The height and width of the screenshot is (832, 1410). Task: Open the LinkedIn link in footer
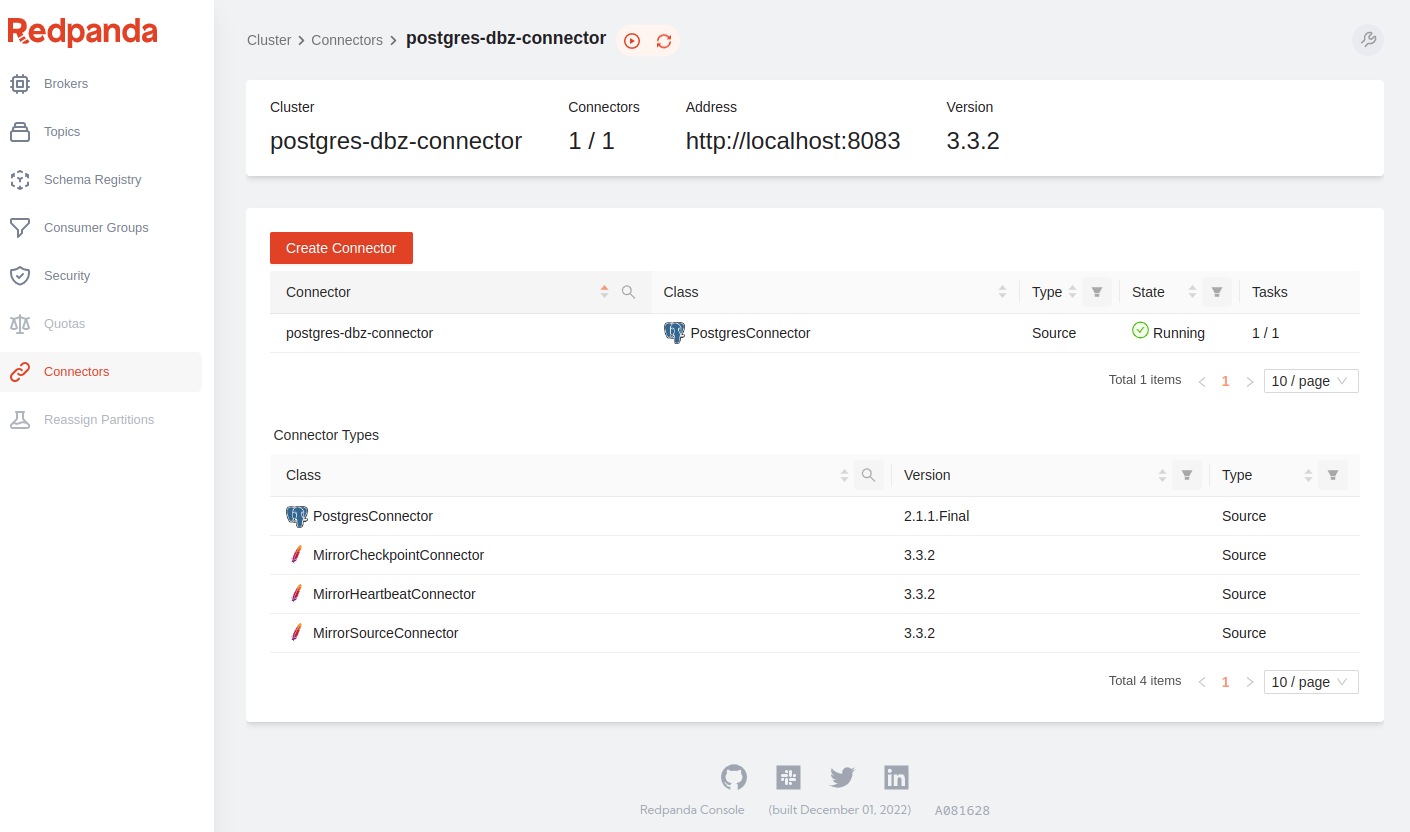pyautogui.click(x=896, y=777)
